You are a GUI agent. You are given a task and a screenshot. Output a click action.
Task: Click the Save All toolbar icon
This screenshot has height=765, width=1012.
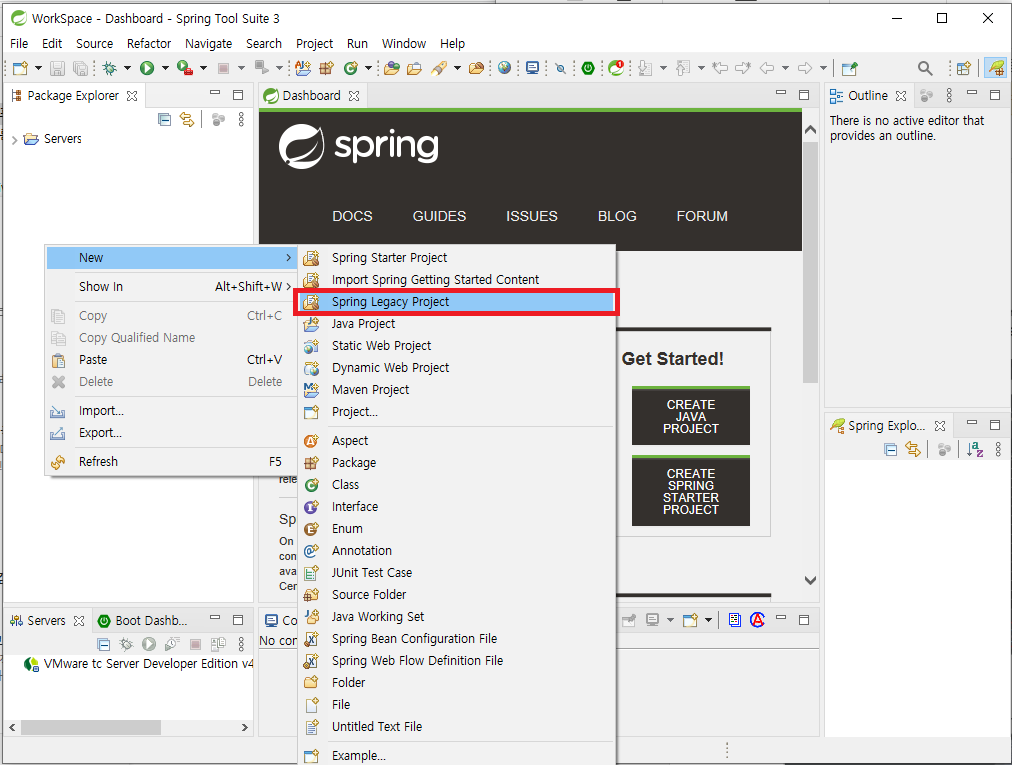point(80,68)
